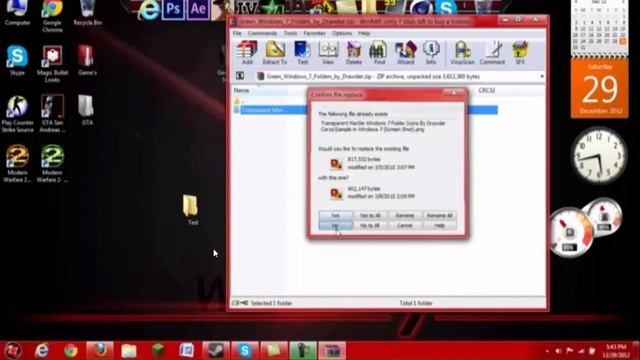Click the Minecraft block taskbar icon
Screen dimensions: 640x360
(158, 351)
